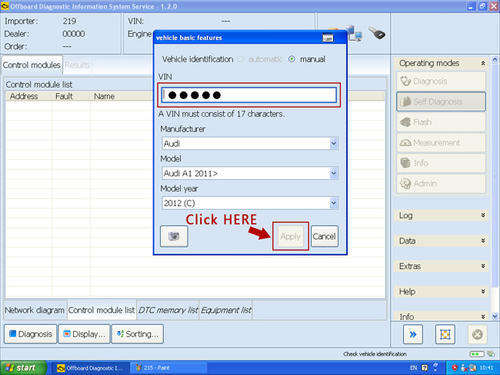Open the Model year dropdown showing 2012 (C)
500x375 pixels.
(250, 203)
